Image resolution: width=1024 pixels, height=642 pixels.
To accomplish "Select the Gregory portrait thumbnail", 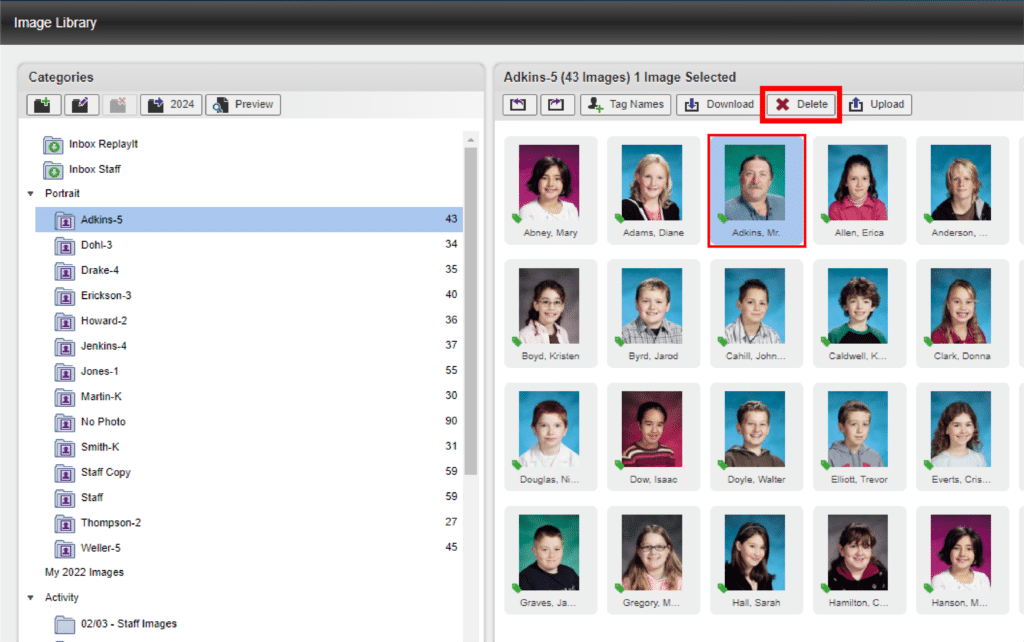I will point(653,560).
